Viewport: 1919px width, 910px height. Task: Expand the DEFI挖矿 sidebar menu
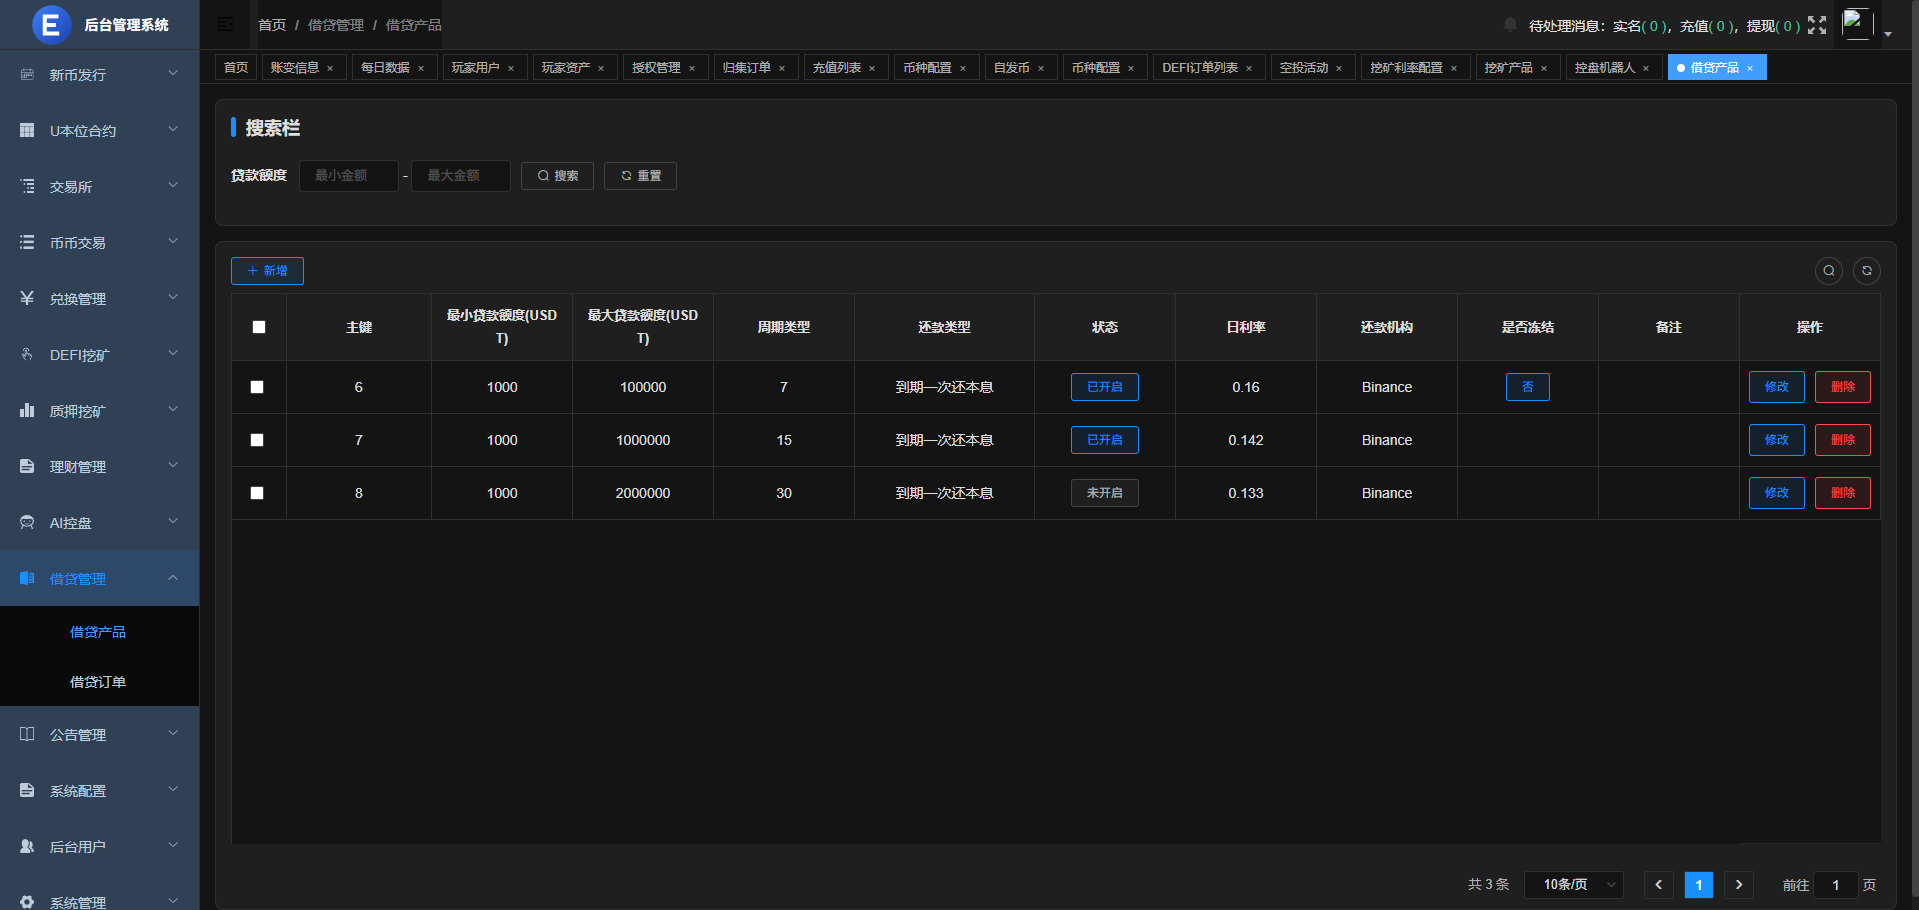click(x=99, y=355)
